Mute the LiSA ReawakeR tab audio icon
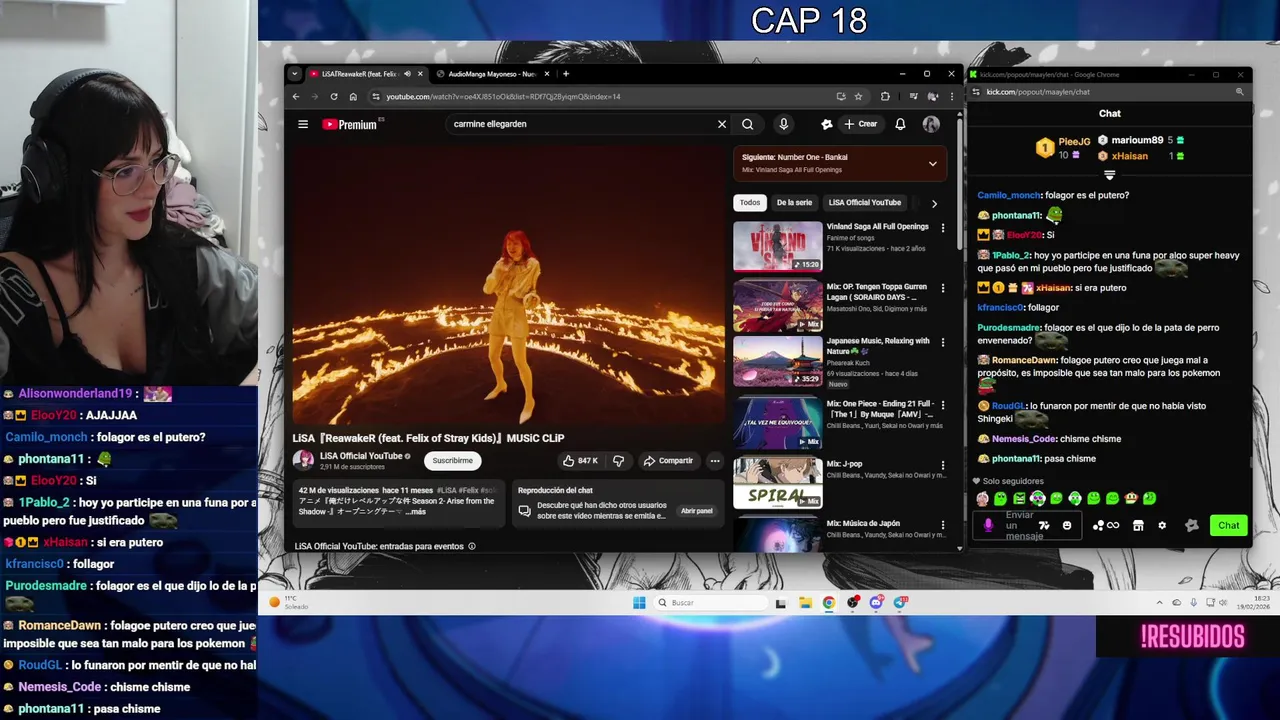This screenshot has height=720, width=1280. (x=407, y=74)
